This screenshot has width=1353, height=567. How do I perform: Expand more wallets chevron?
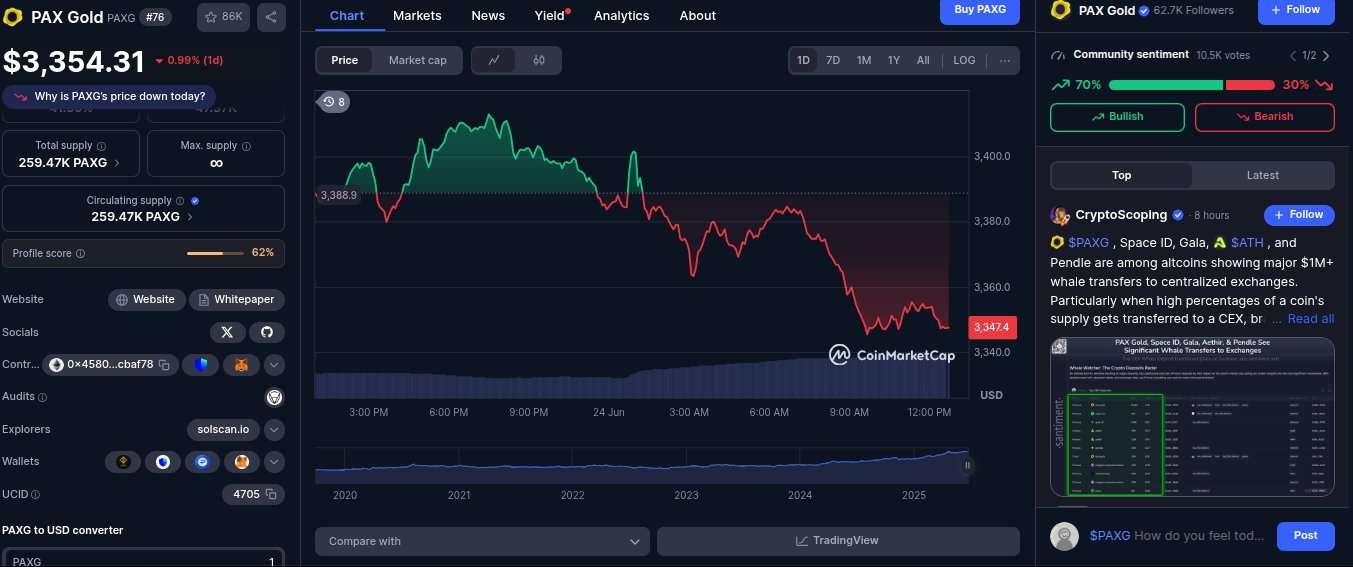(x=274, y=462)
